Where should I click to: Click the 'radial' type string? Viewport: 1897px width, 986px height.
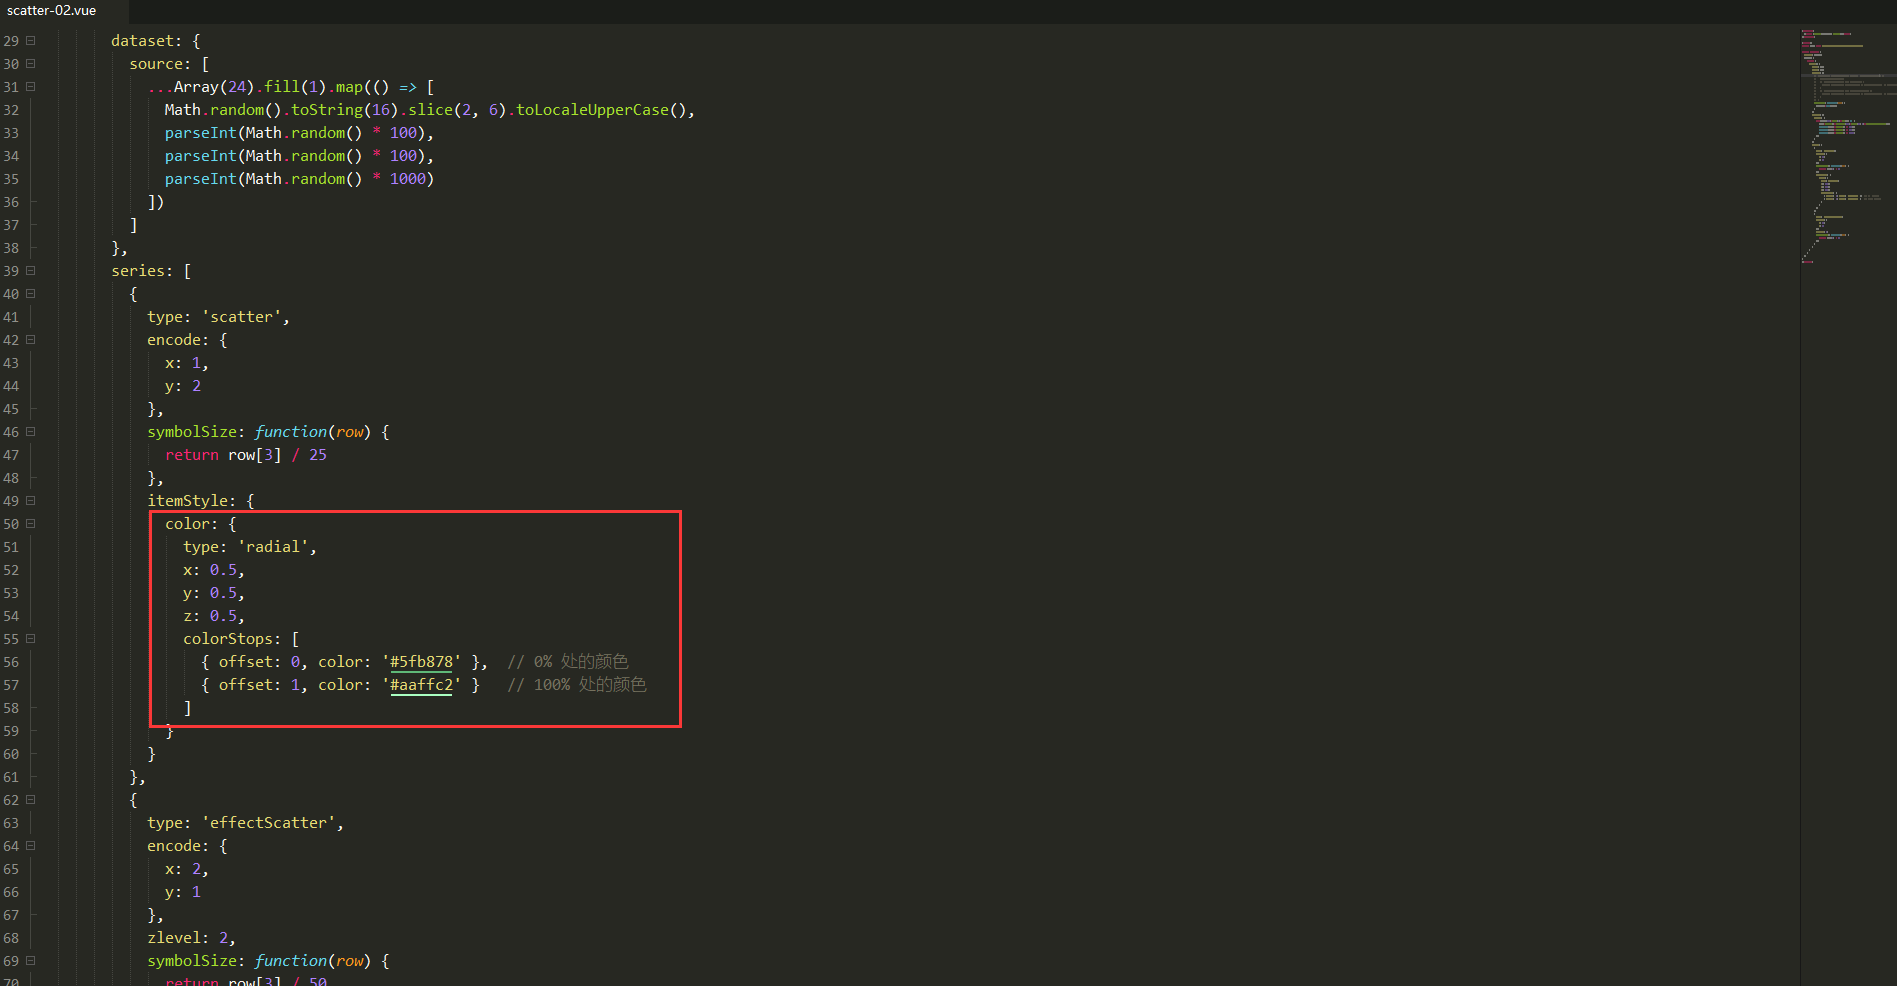coord(273,547)
